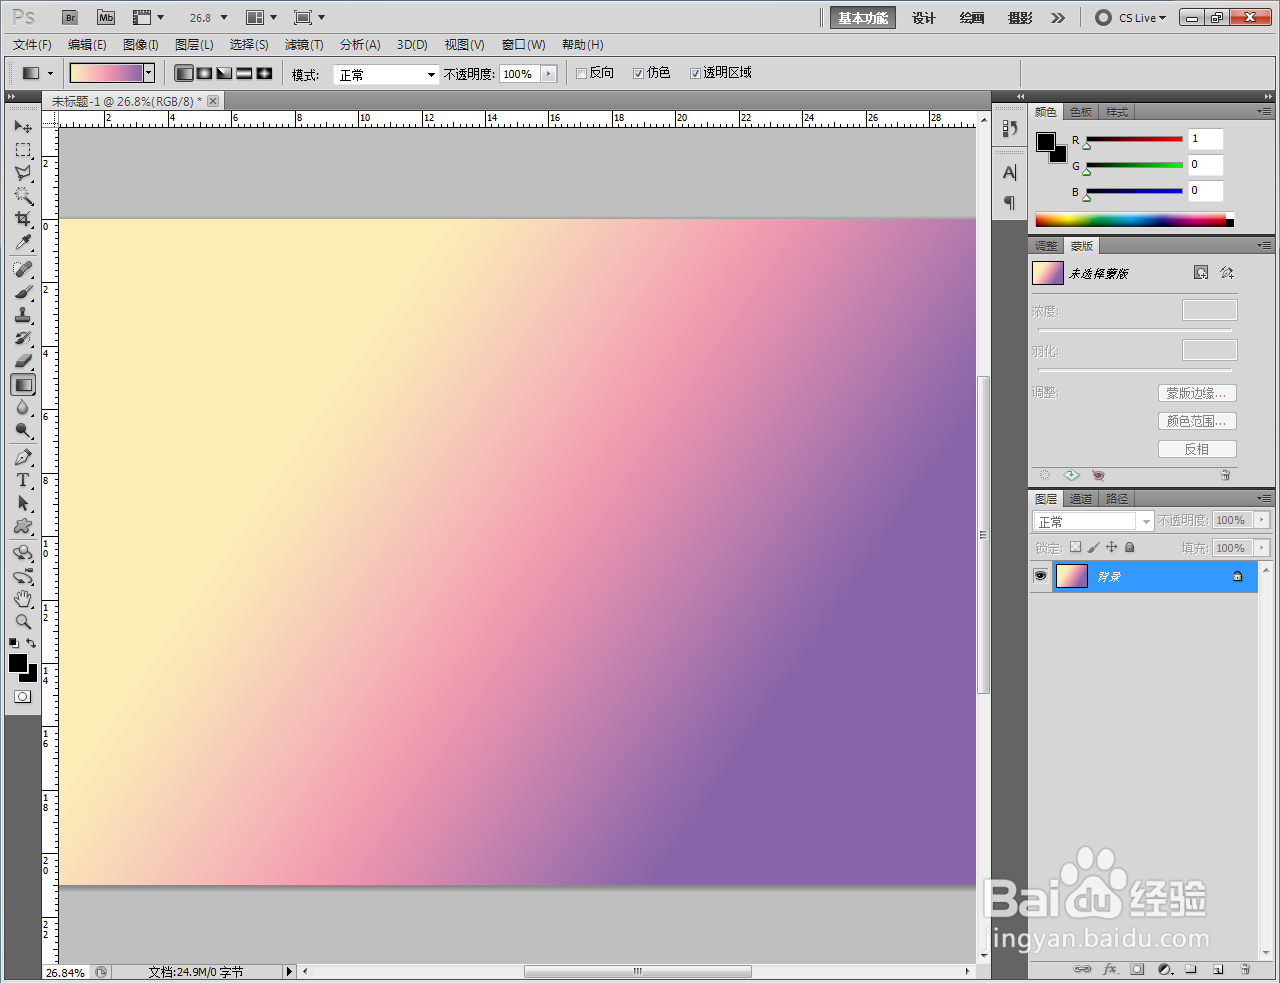Switch to the 设计 workspace

pyautogui.click(x=924, y=18)
